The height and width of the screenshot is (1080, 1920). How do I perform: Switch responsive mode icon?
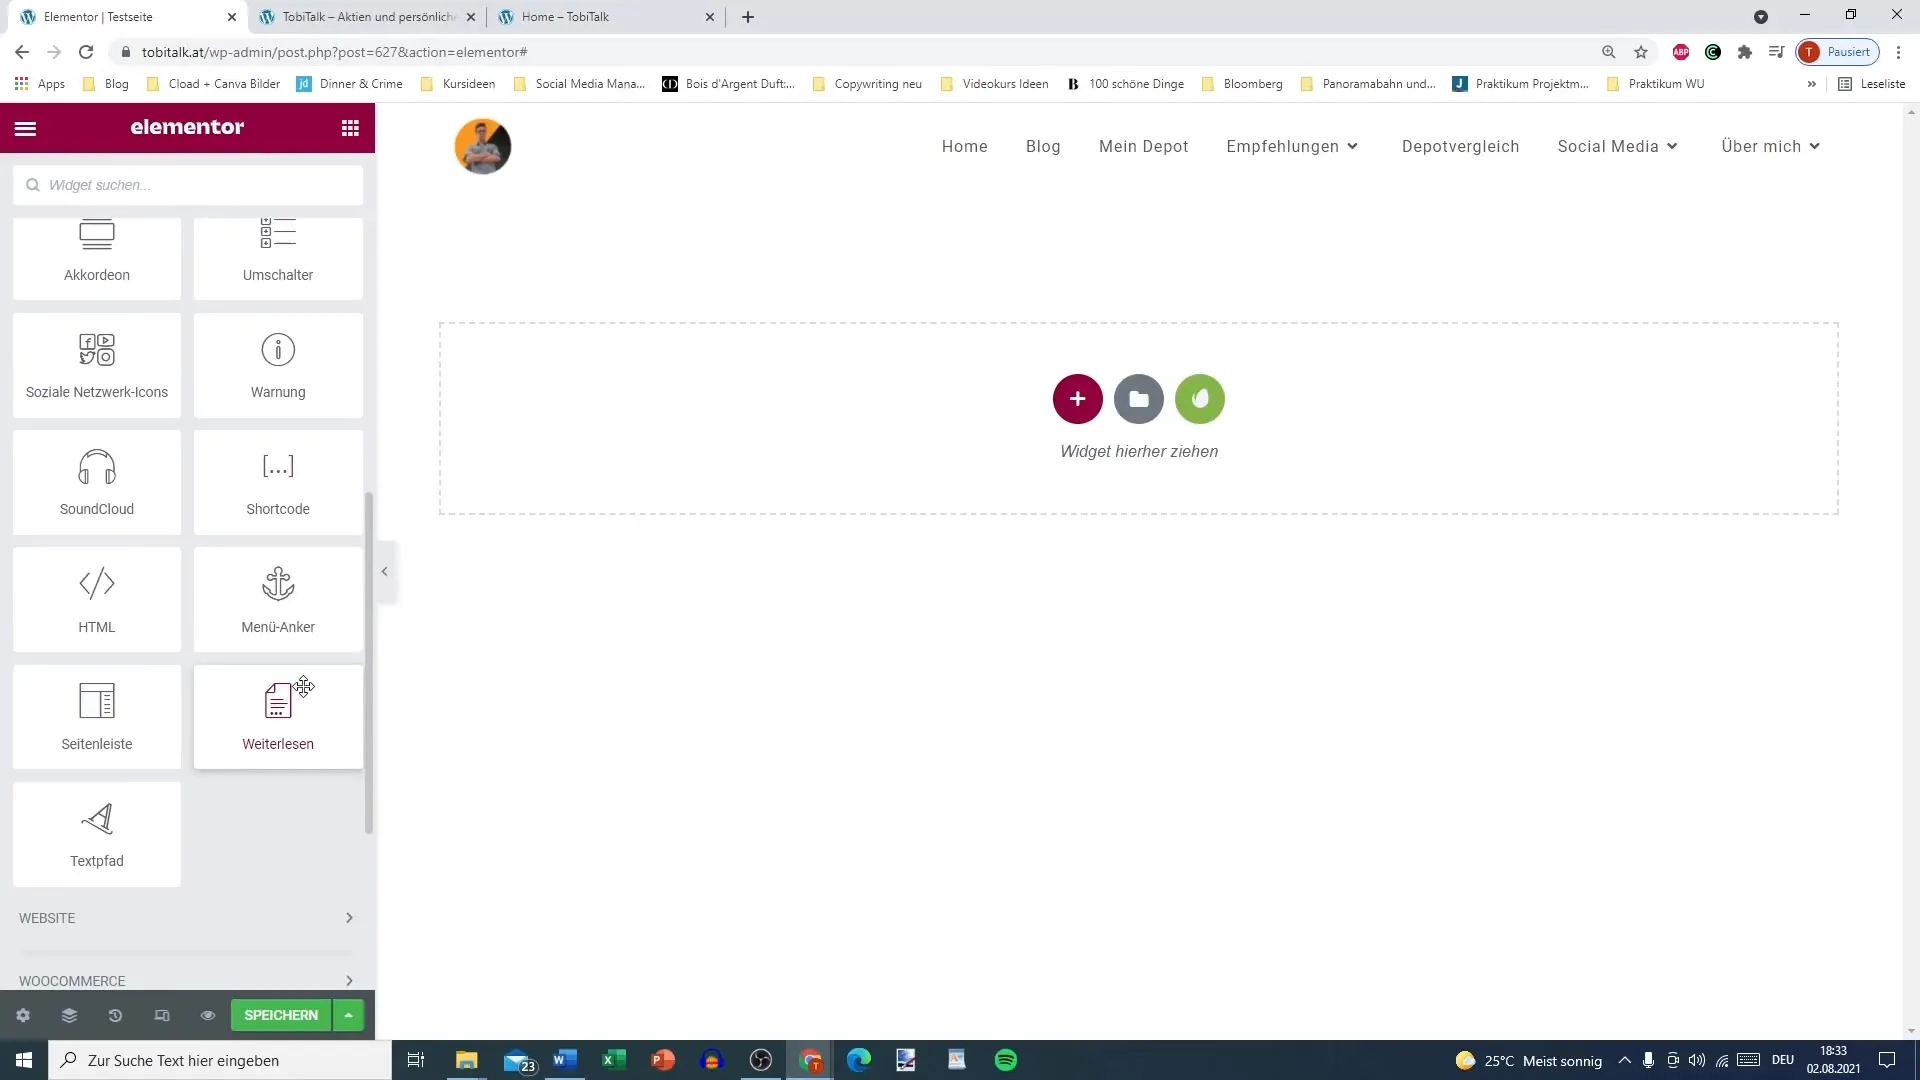pos(162,1015)
